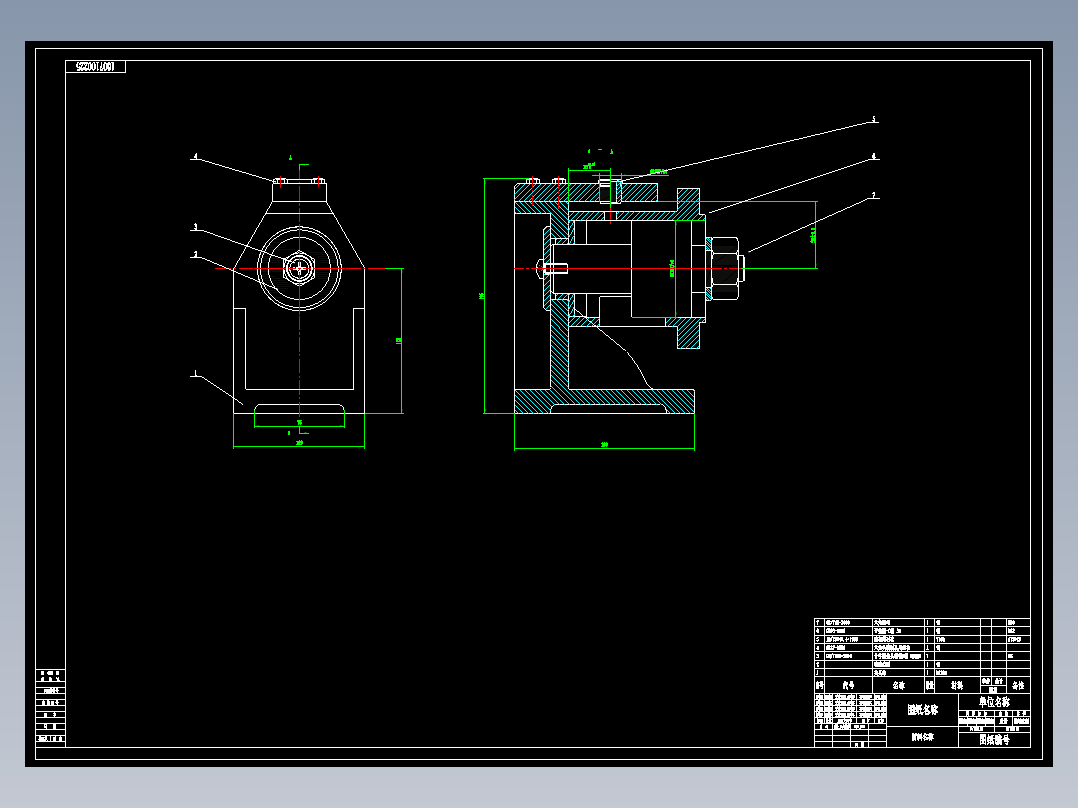Click the height dimension right of front view
1078x808 pixels.
pos(399,340)
